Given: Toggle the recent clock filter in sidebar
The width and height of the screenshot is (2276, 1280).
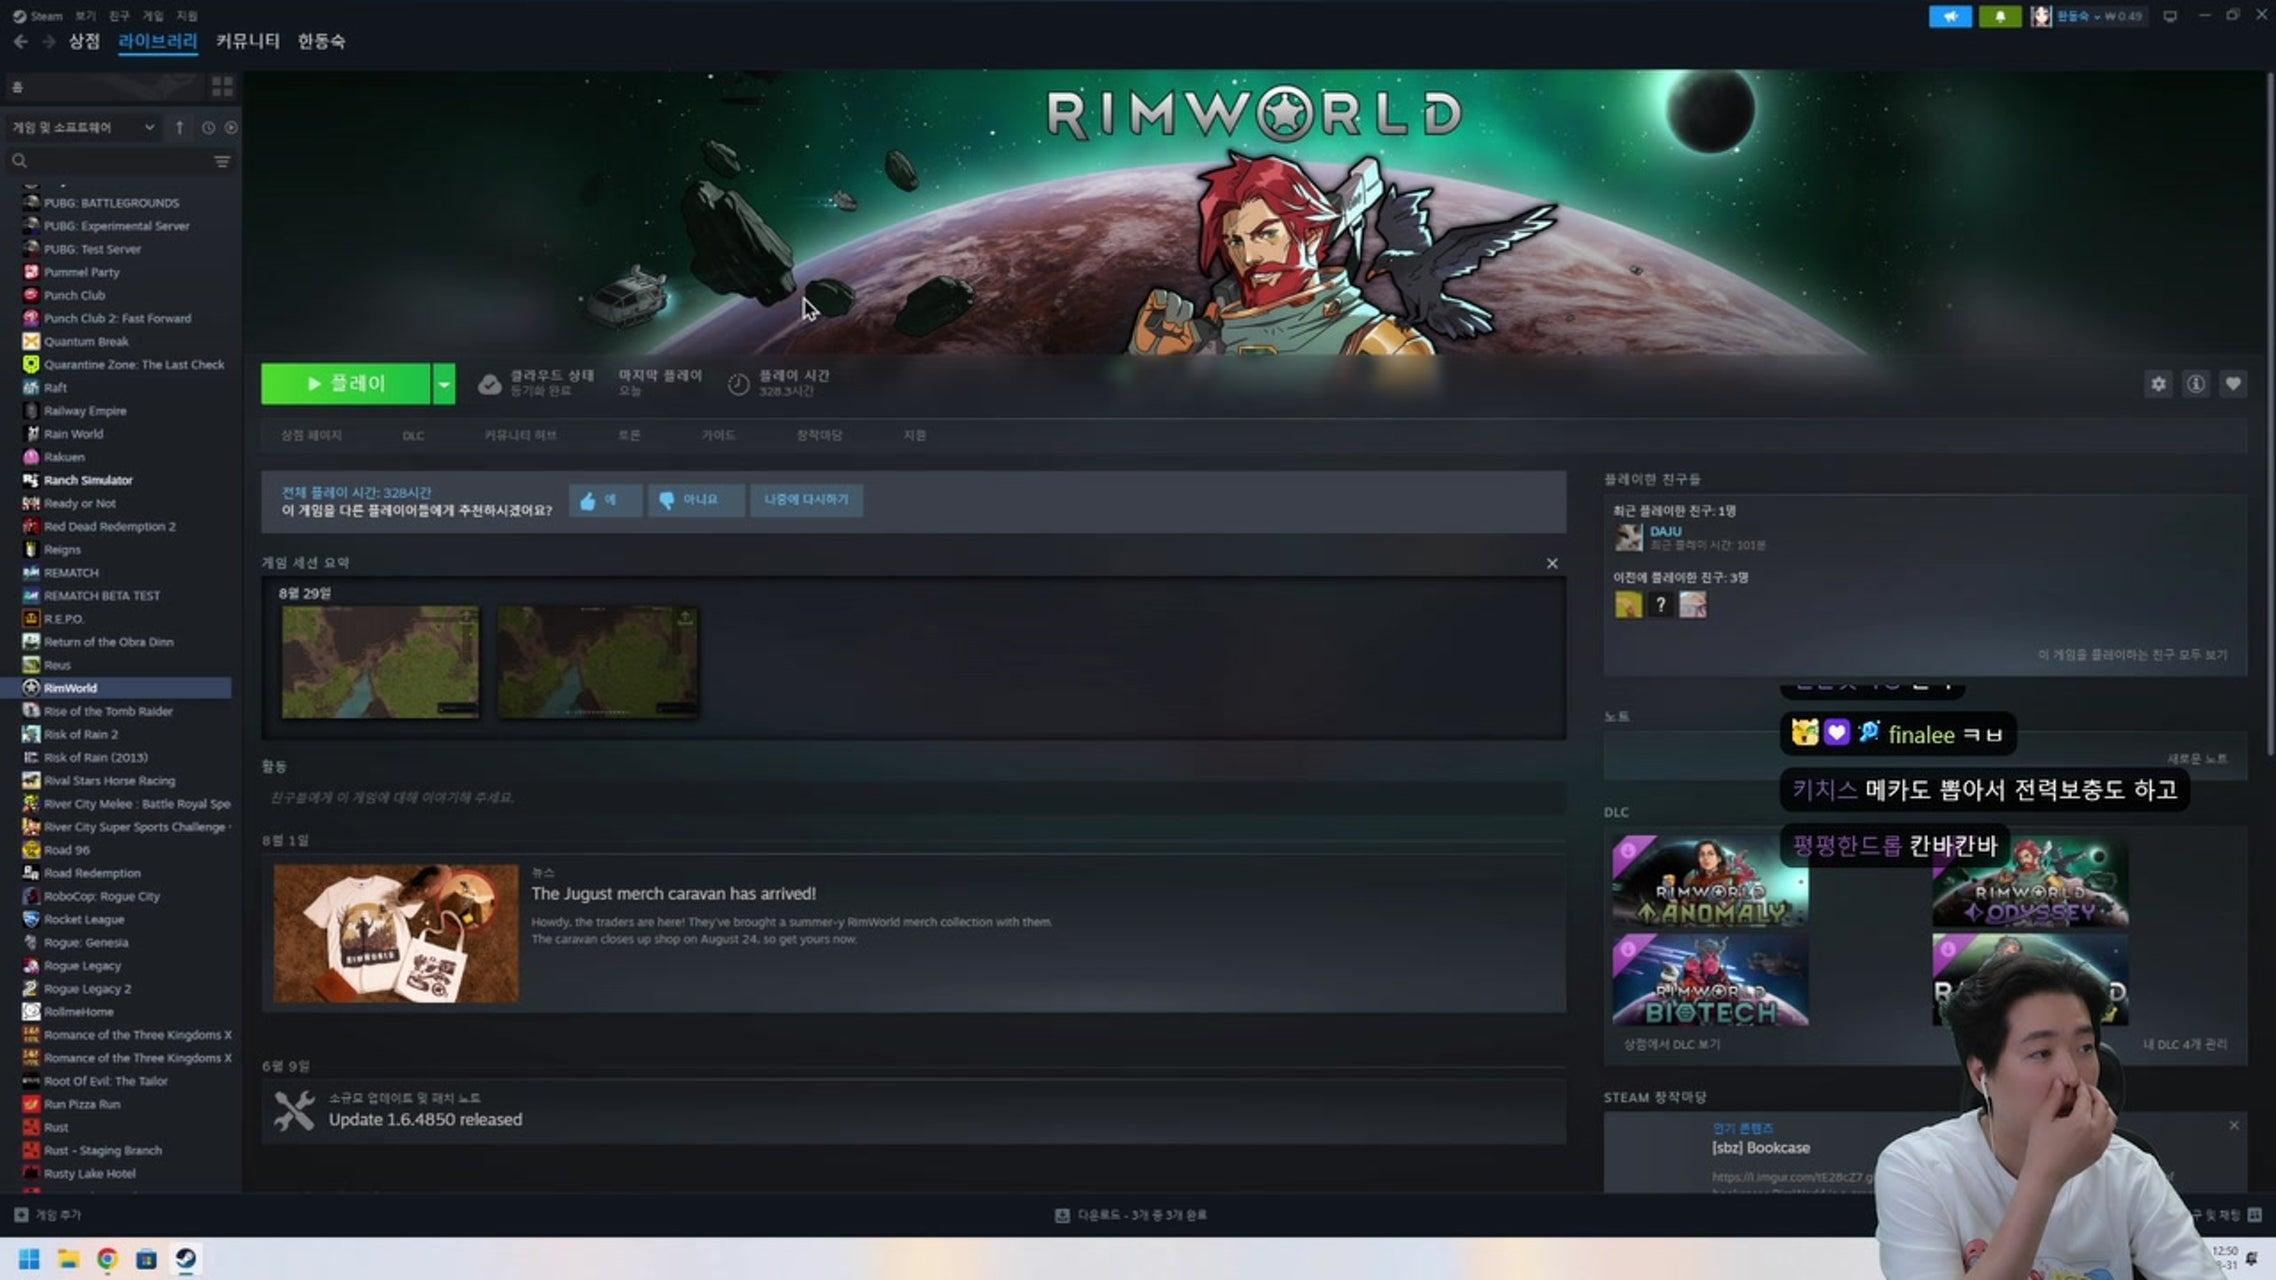Looking at the screenshot, I should (x=208, y=127).
